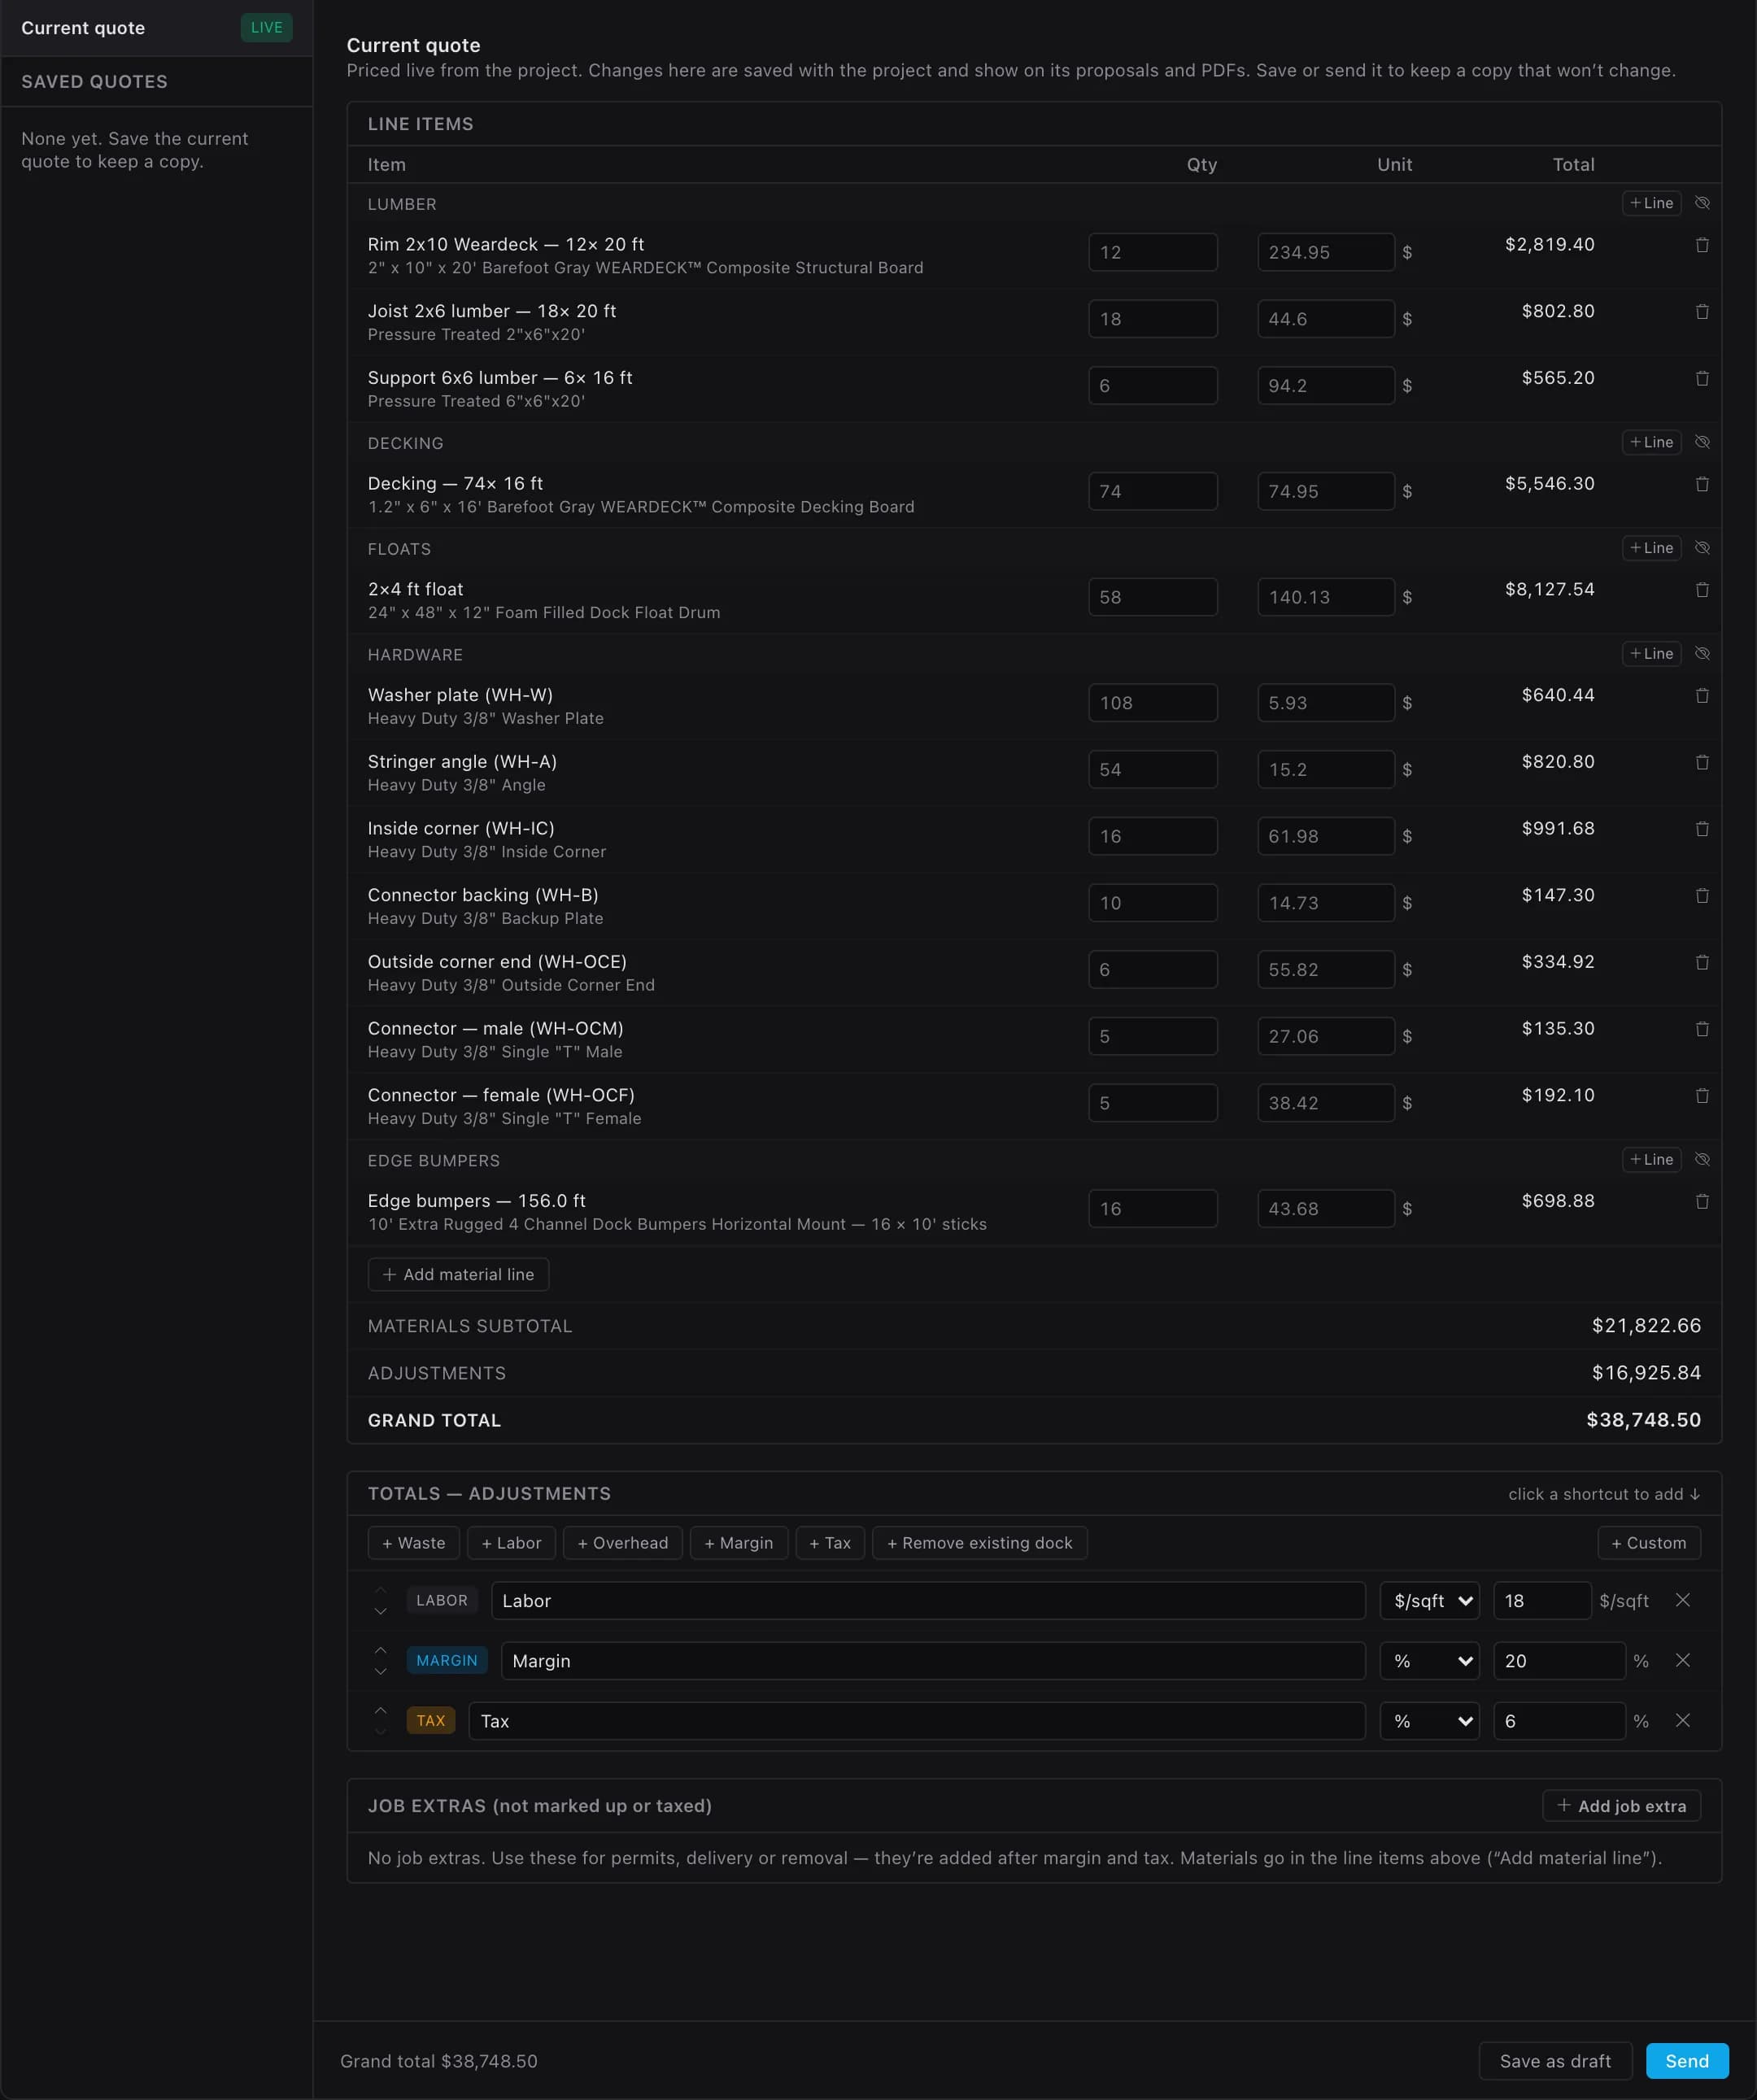Hide the Lumber section
Screen dimensions: 1757x2100
pyautogui.click(x=1702, y=203)
